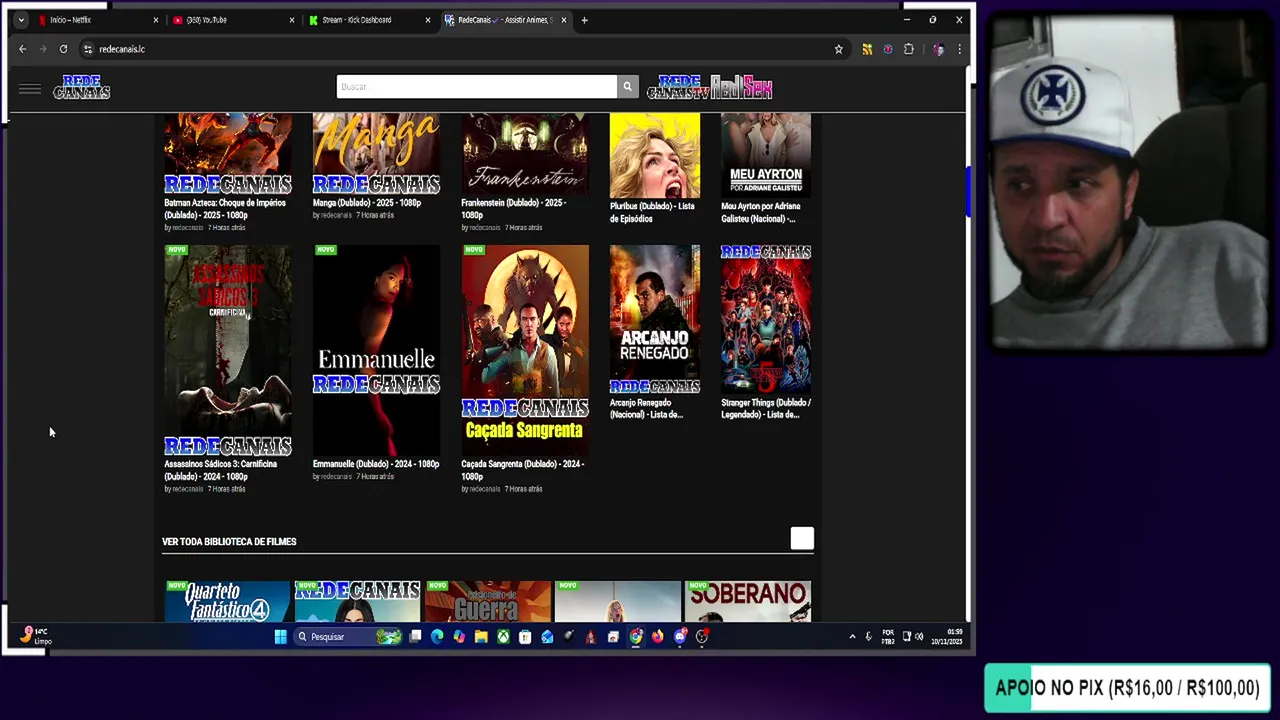The image size is (1280, 720).
Task: Open Discord from the taskbar
Action: pos(680,637)
